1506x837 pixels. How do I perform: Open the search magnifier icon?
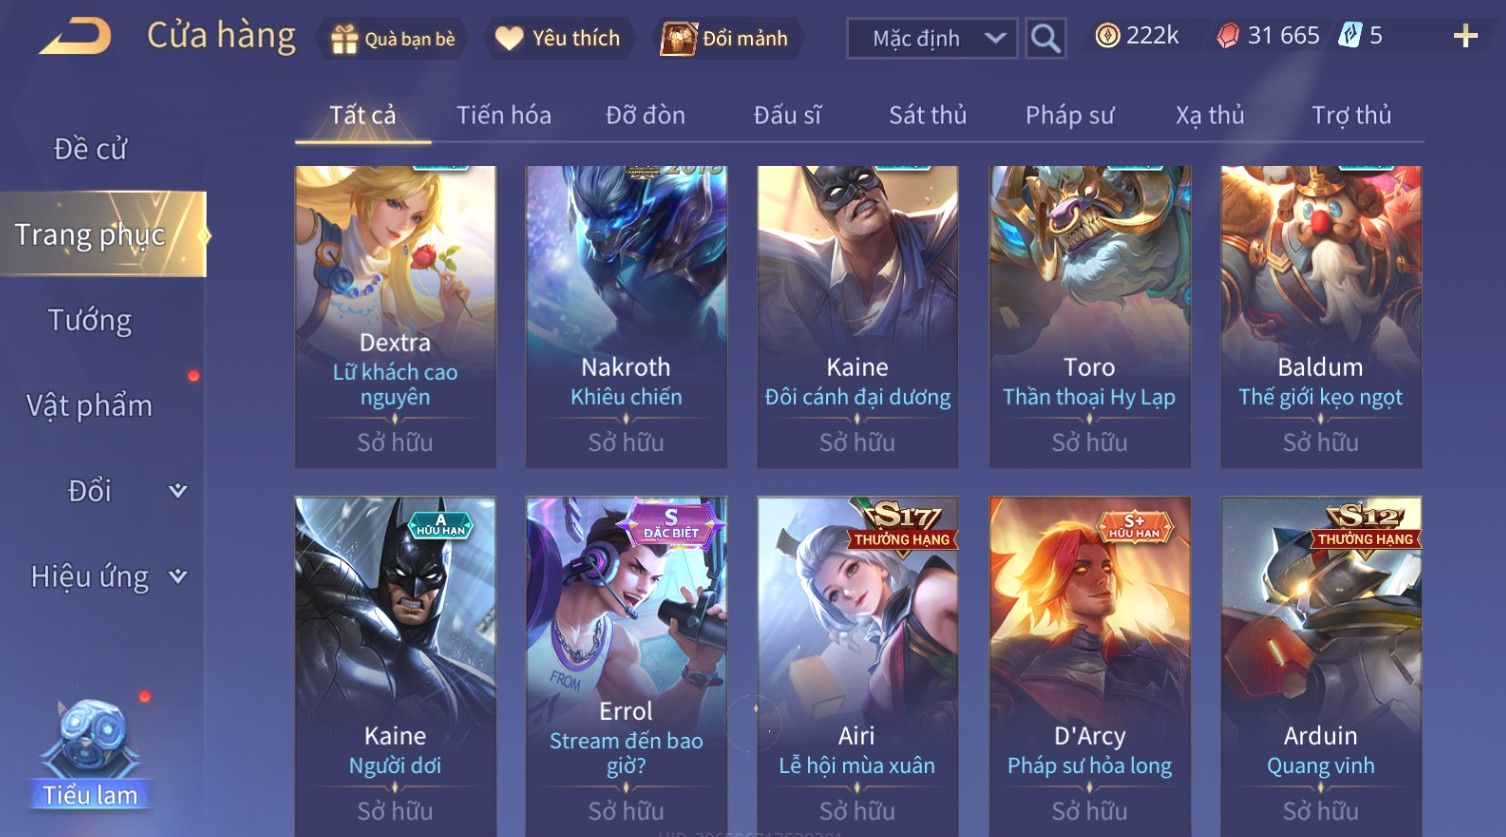pyautogui.click(x=1045, y=38)
